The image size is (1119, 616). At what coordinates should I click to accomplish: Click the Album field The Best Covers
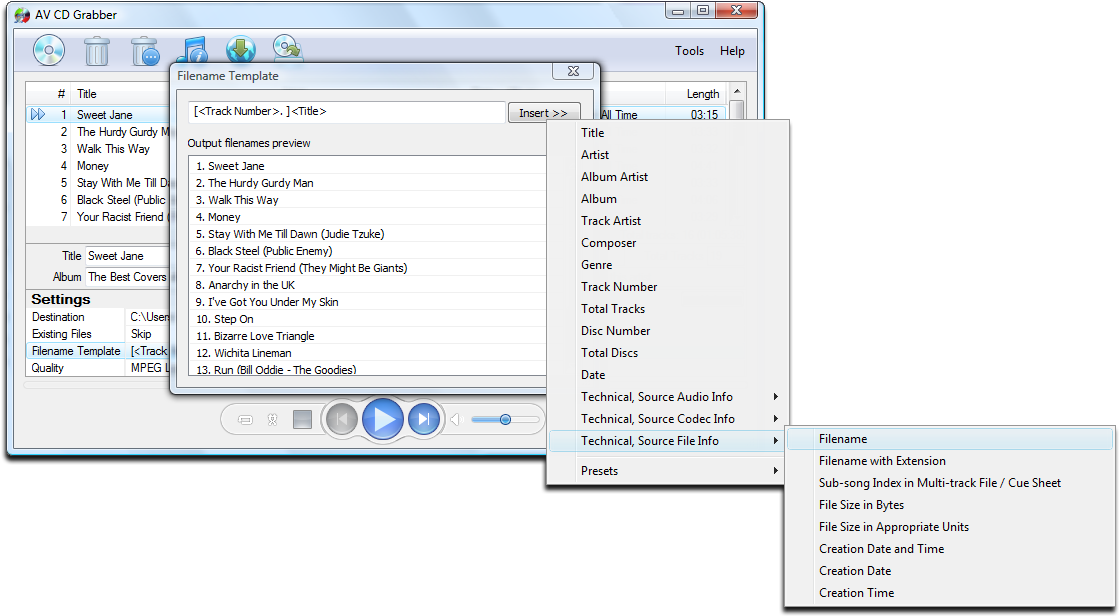(128, 277)
